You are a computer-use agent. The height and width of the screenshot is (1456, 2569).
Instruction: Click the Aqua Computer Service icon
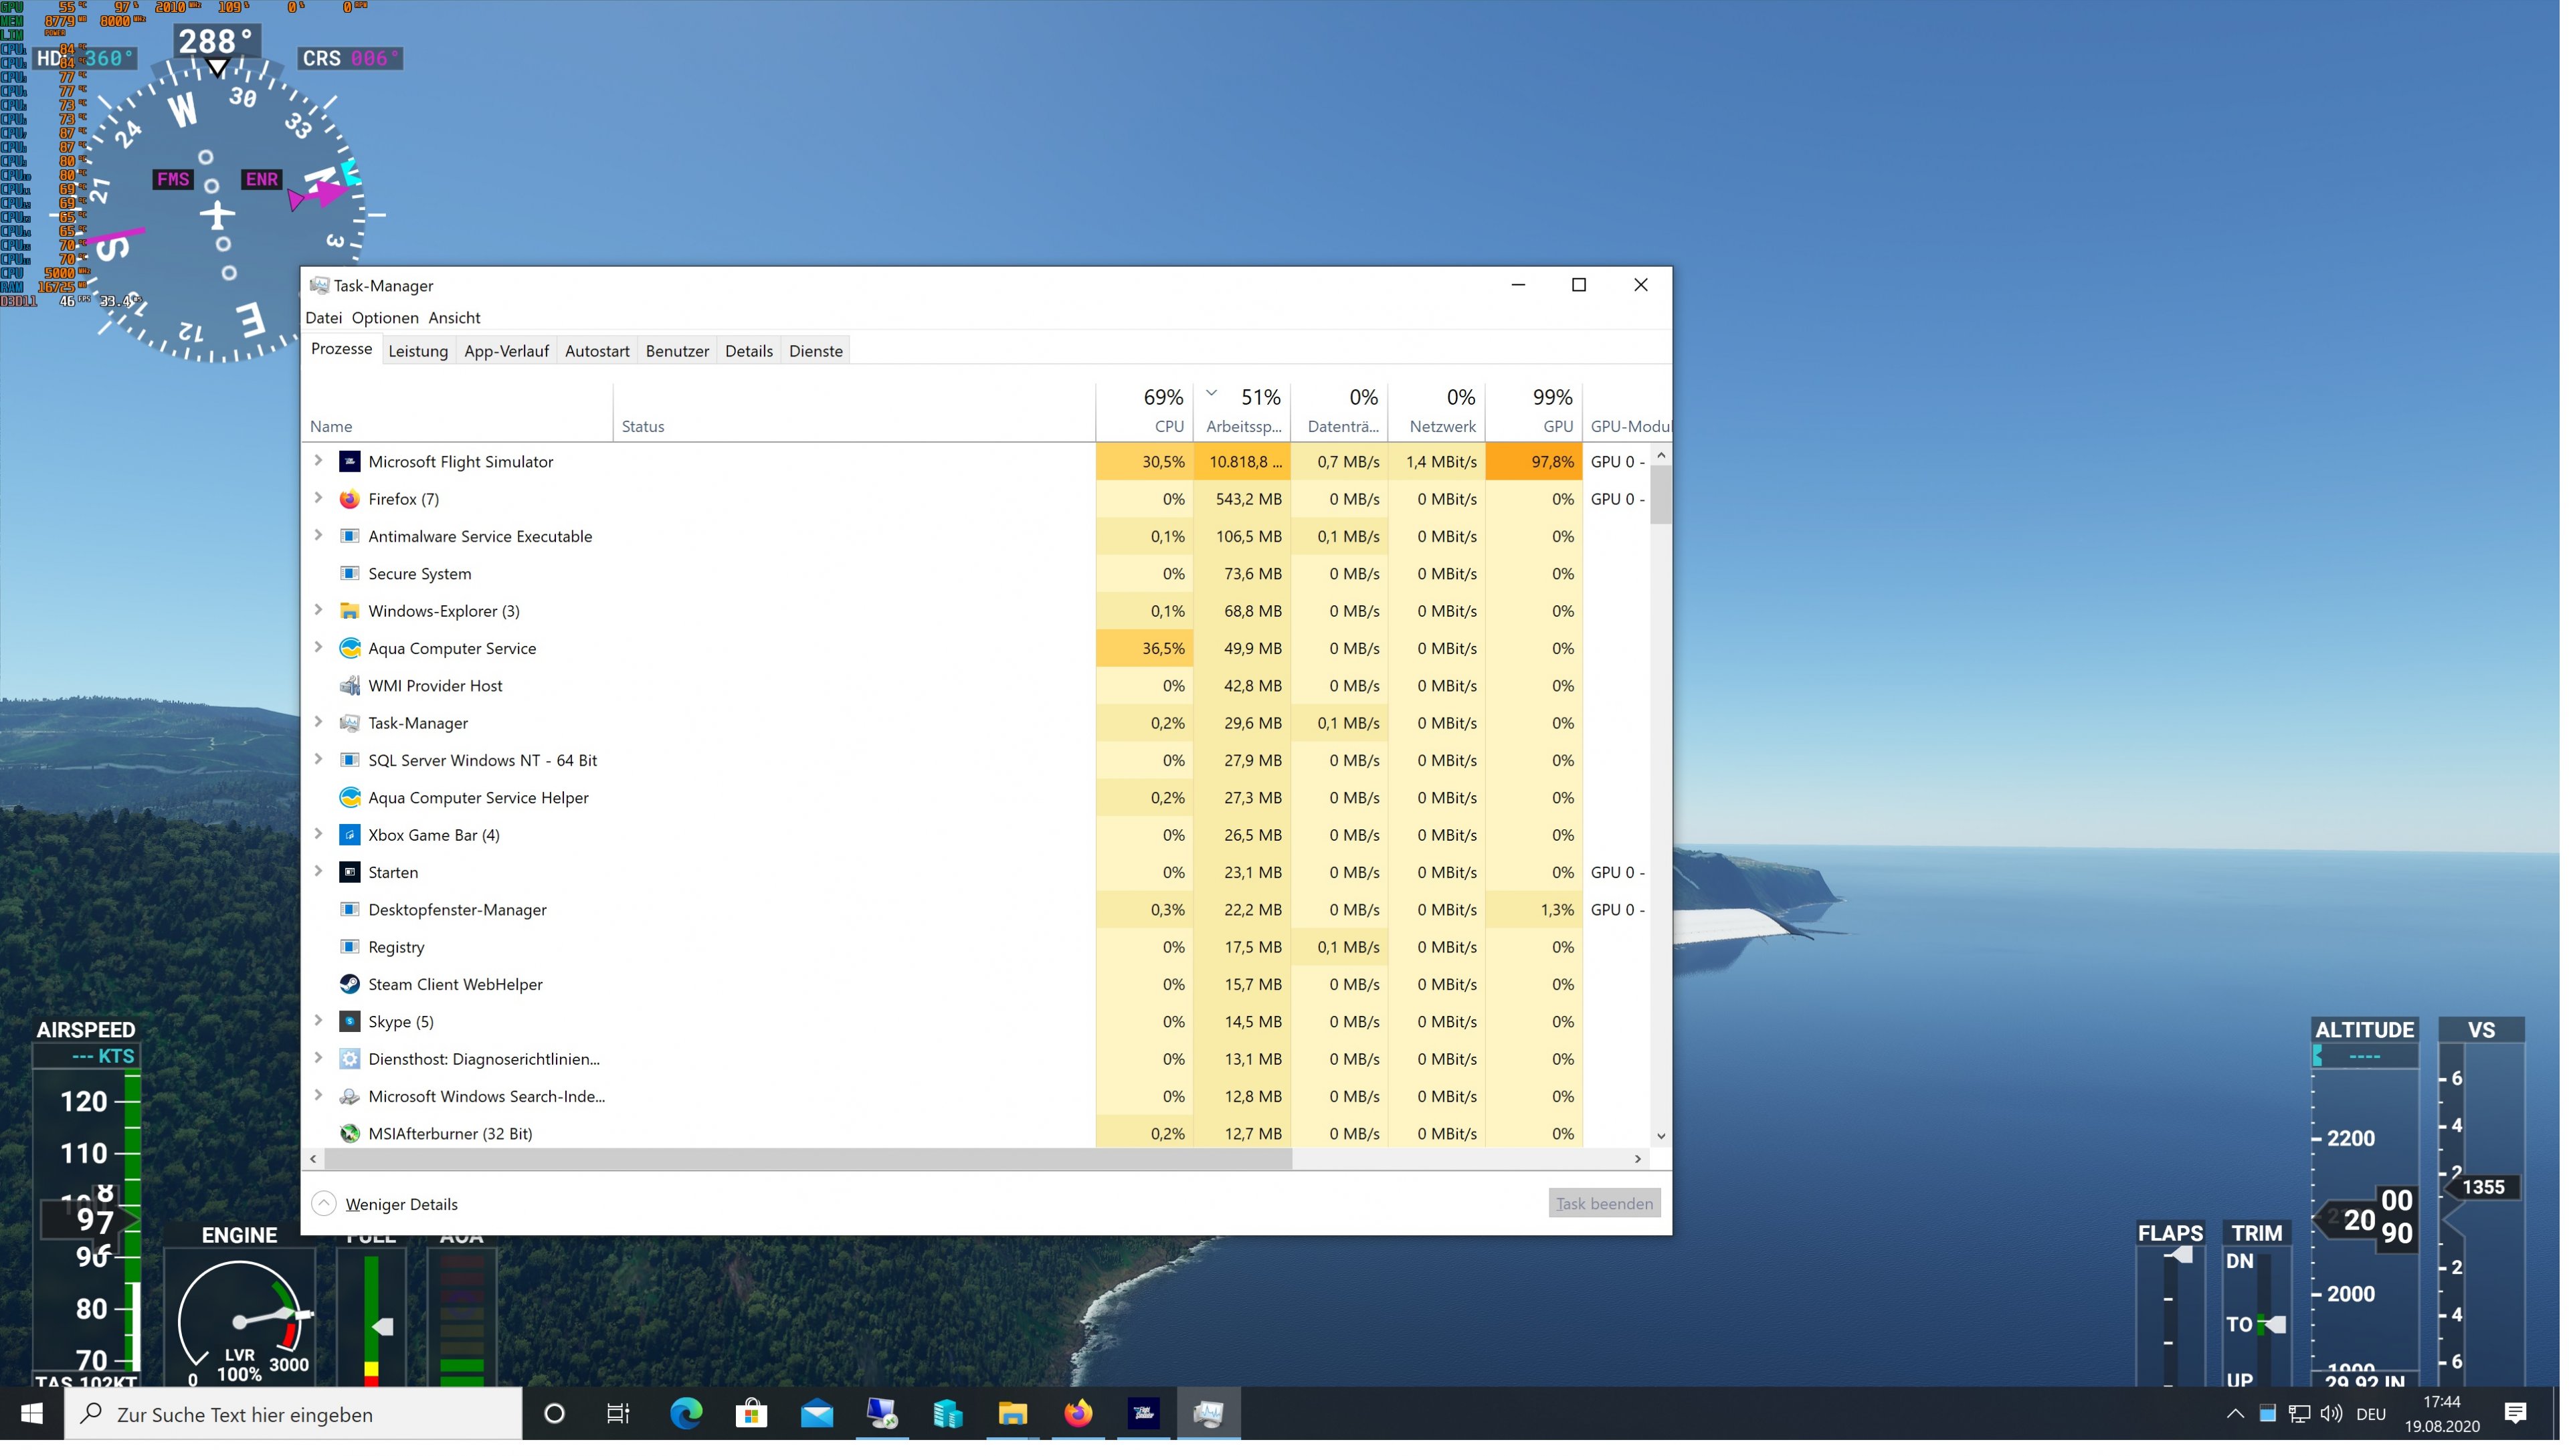(350, 650)
